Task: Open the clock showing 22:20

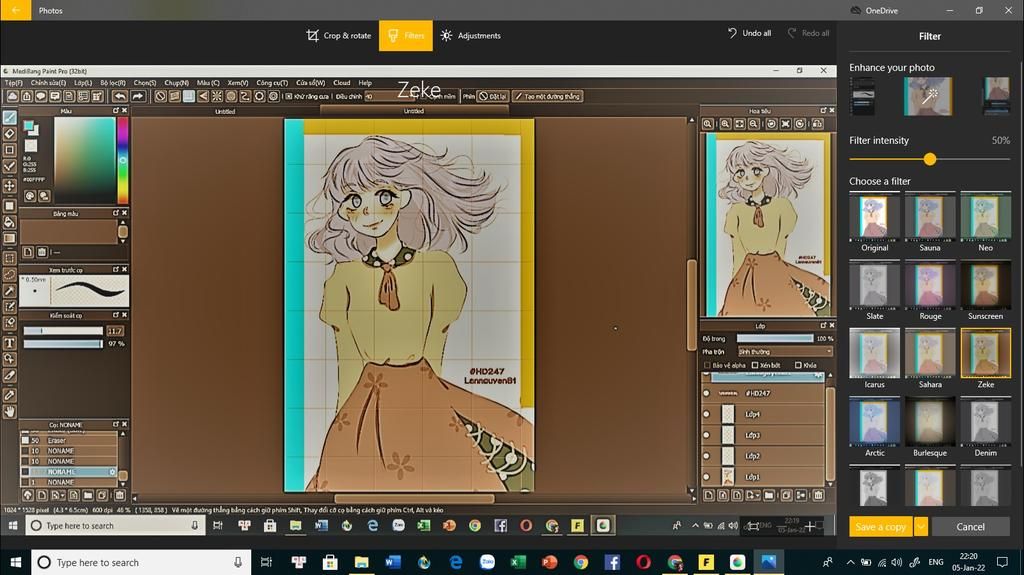Action: coord(968,562)
